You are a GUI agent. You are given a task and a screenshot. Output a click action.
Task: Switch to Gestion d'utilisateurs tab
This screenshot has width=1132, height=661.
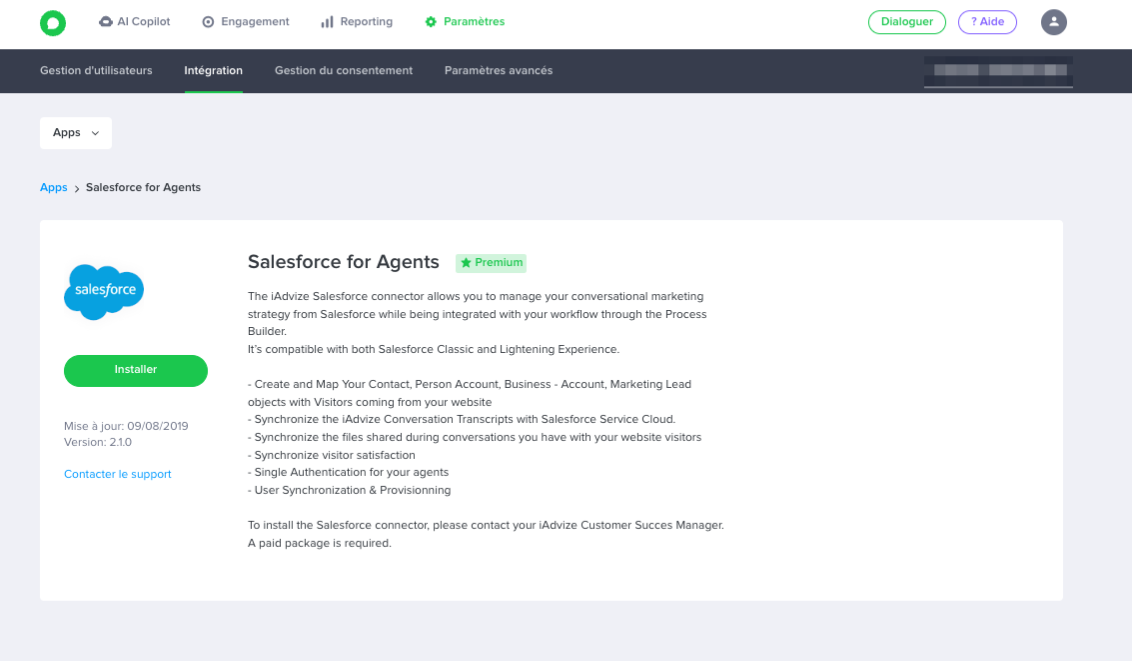click(96, 71)
